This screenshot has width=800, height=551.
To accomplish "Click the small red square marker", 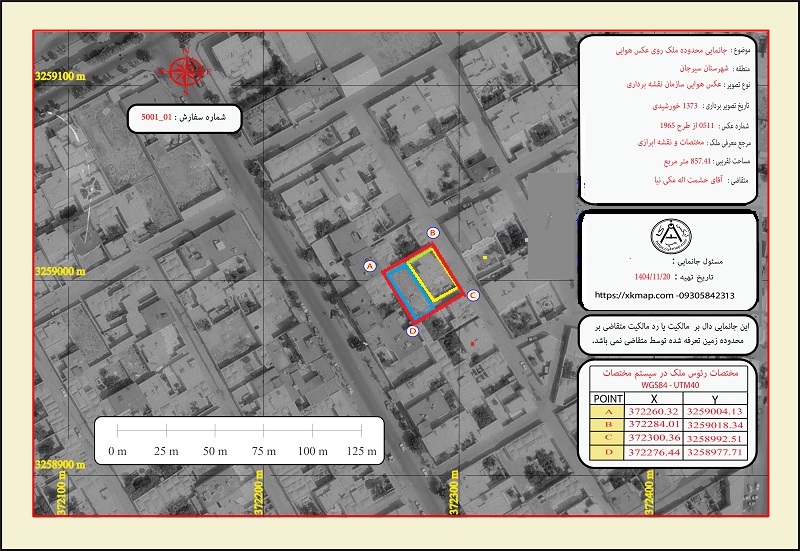I will coord(472,344).
